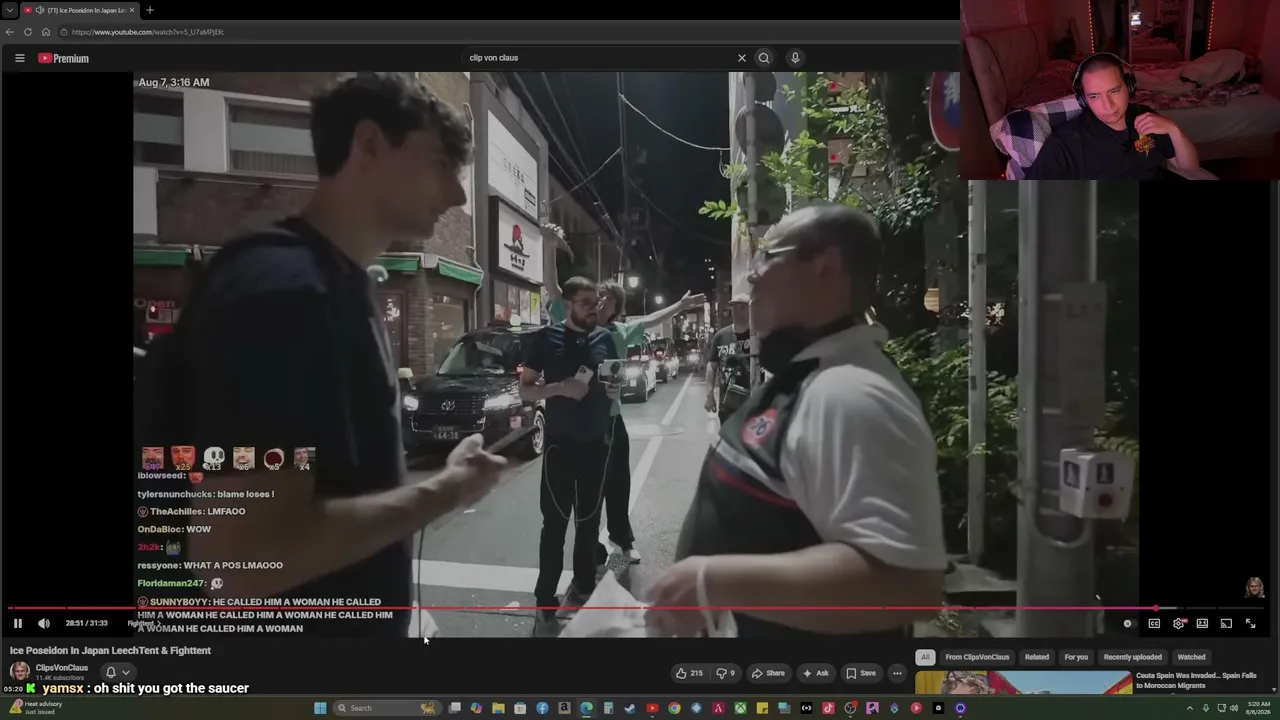Show hidden system tray icons
1280x720 pixels.
click(1189, 708)
